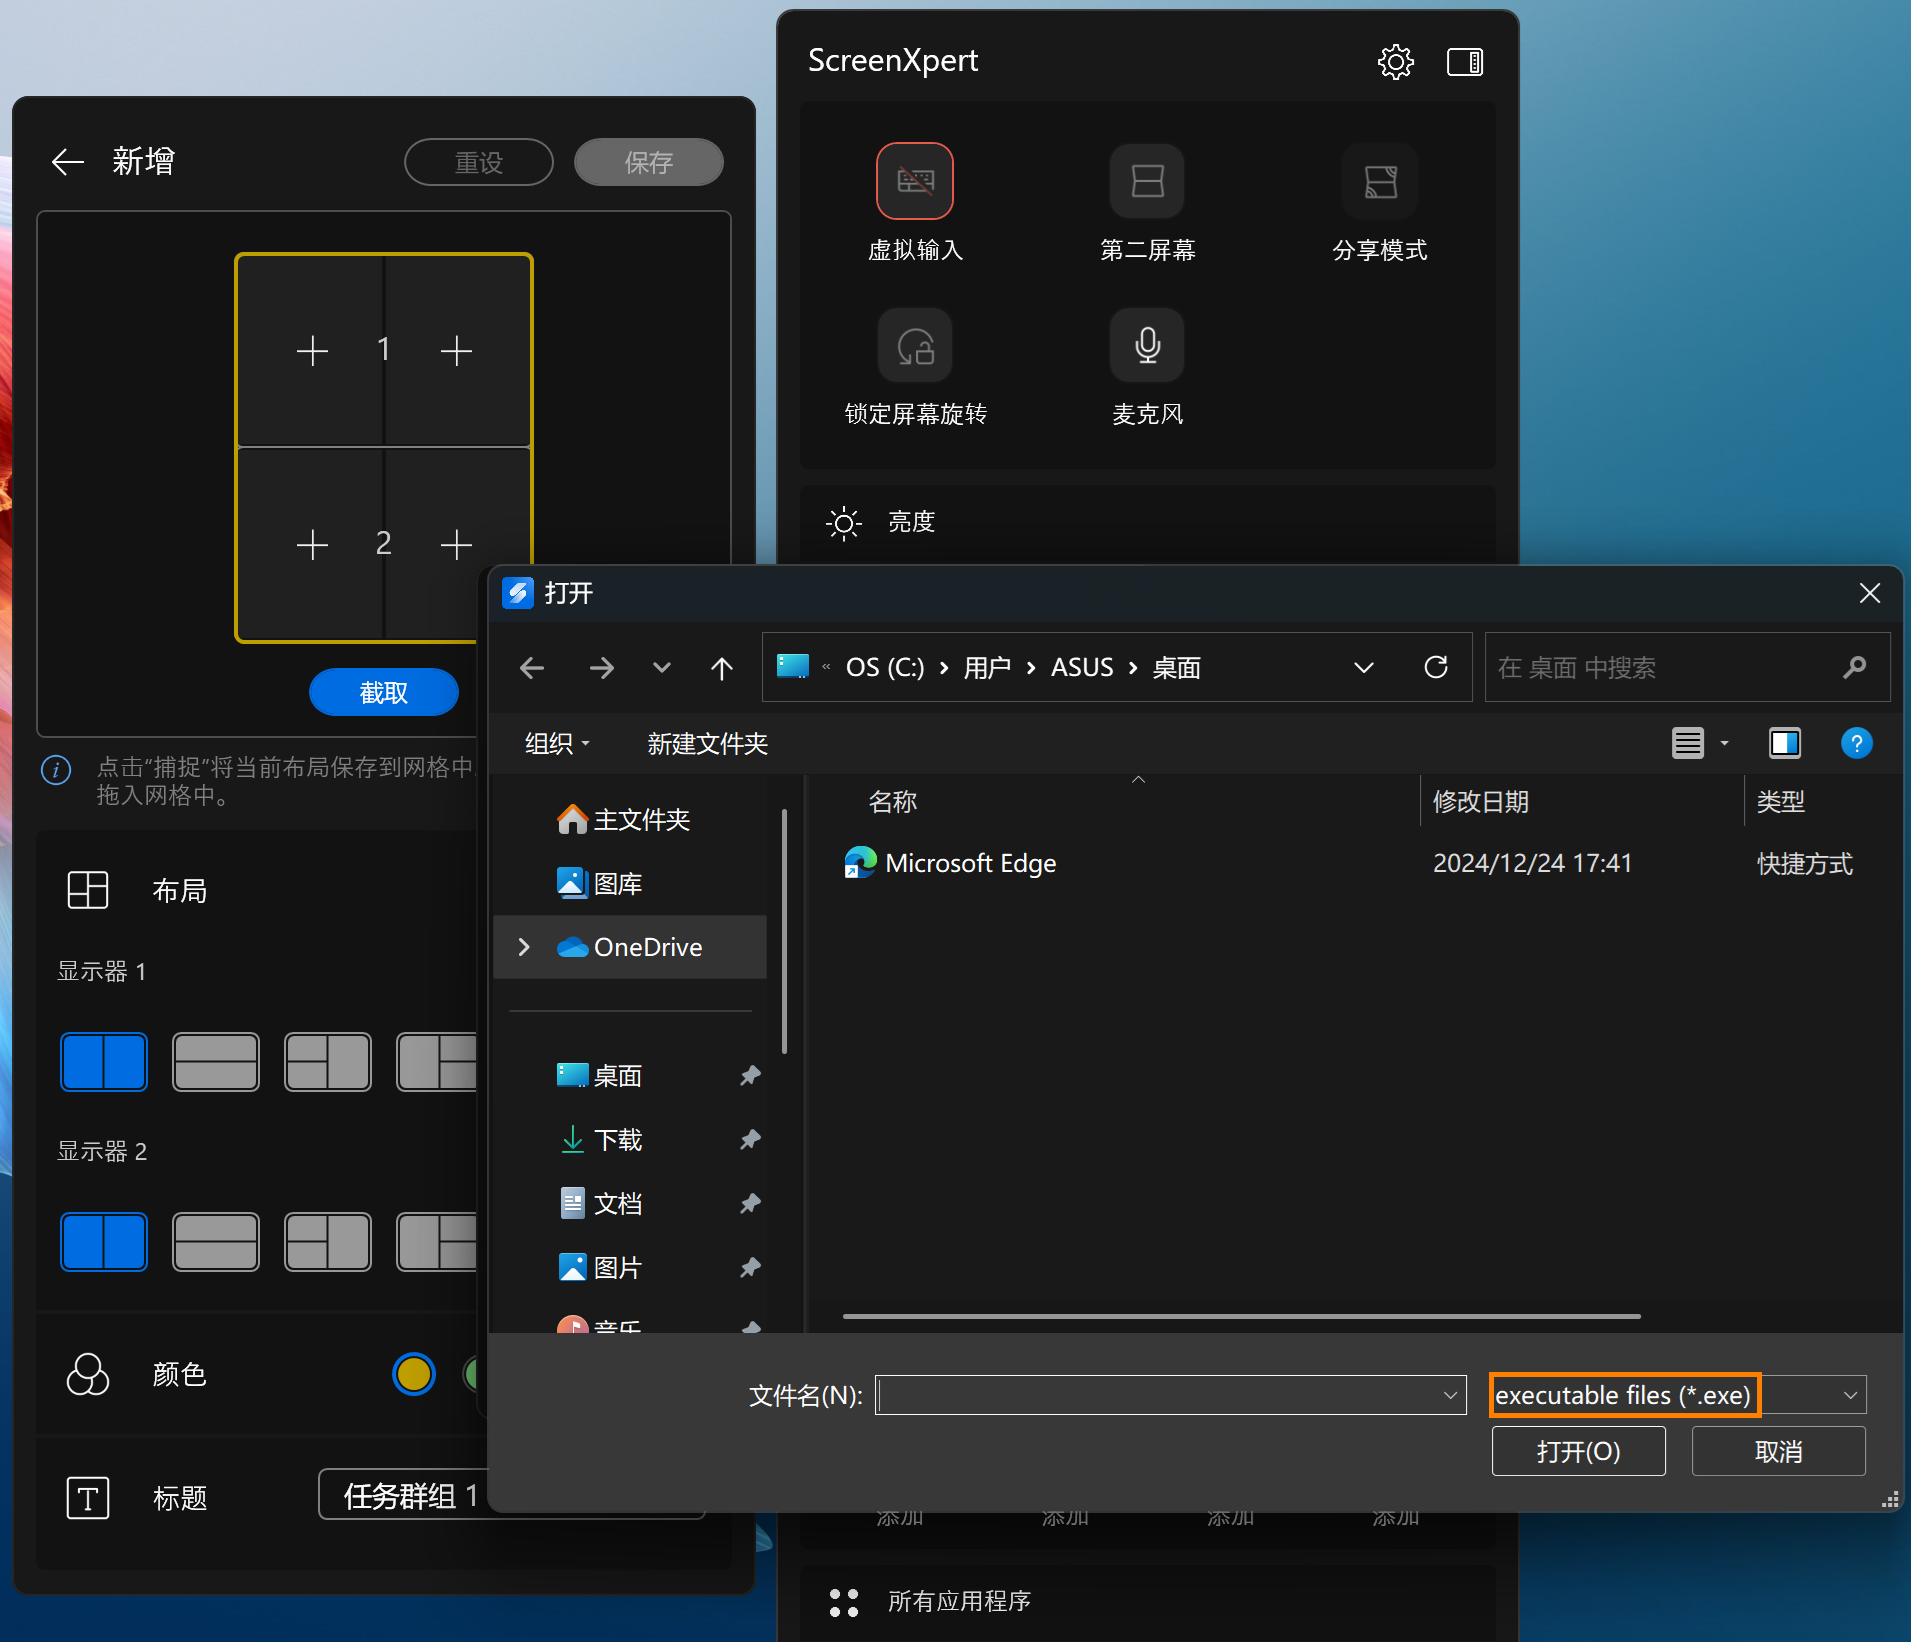Open ScreenXpert settings gear

tap(1395, 62)
